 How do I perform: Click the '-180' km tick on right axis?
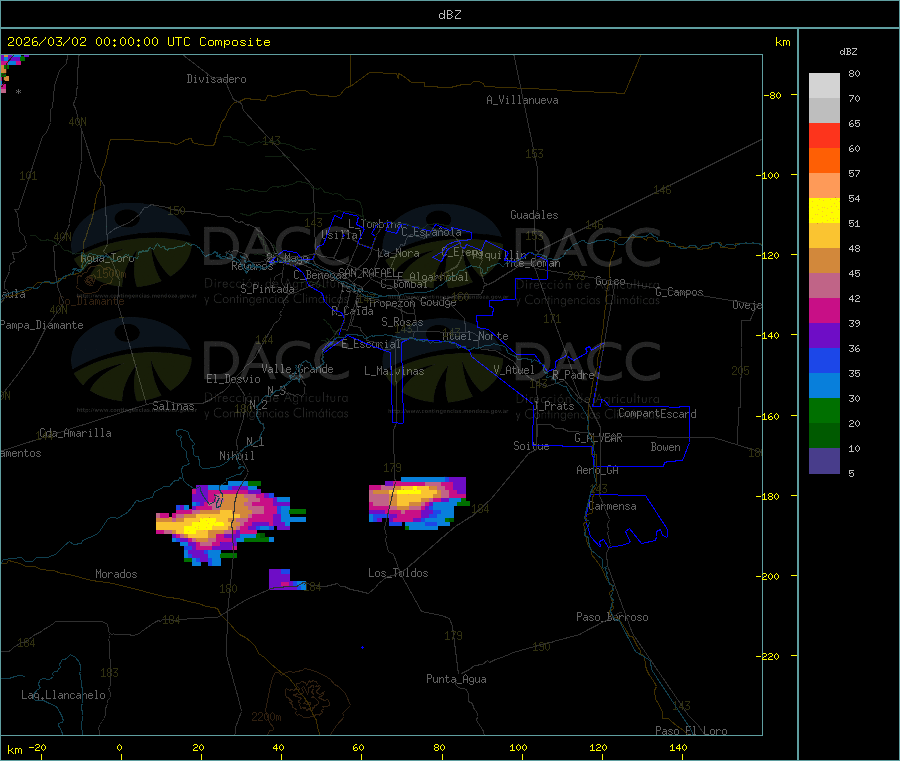pyautogui.click(x=772, y=496)
